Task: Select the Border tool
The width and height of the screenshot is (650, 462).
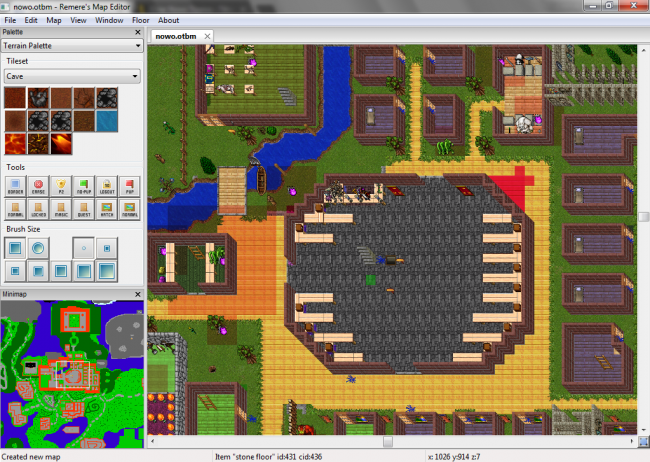Action: point(15,186)
